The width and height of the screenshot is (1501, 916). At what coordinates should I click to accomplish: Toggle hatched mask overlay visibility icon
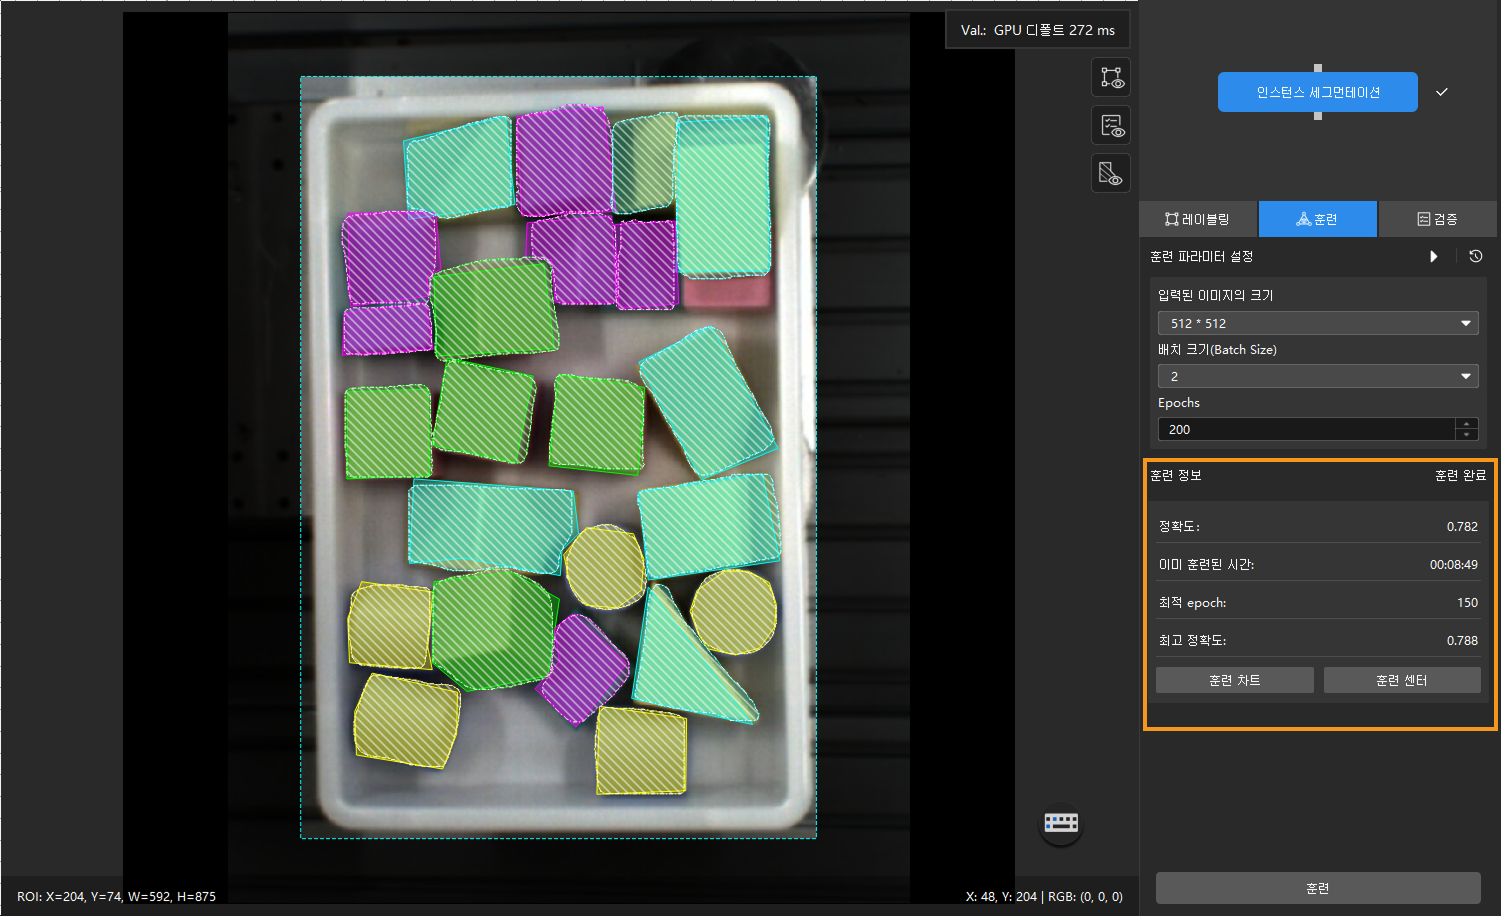click(1111, 174)
